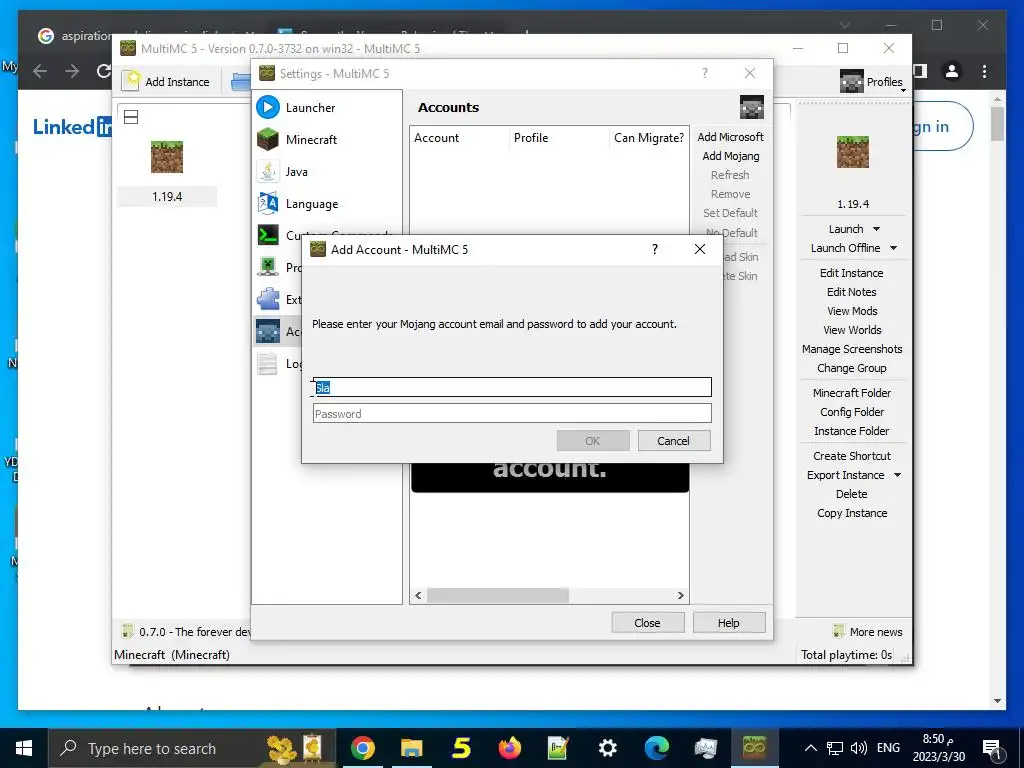Click accounts list horizontal scrollbar thumb
Viewport: 1024px width, 768px height.
pos(497,595)
